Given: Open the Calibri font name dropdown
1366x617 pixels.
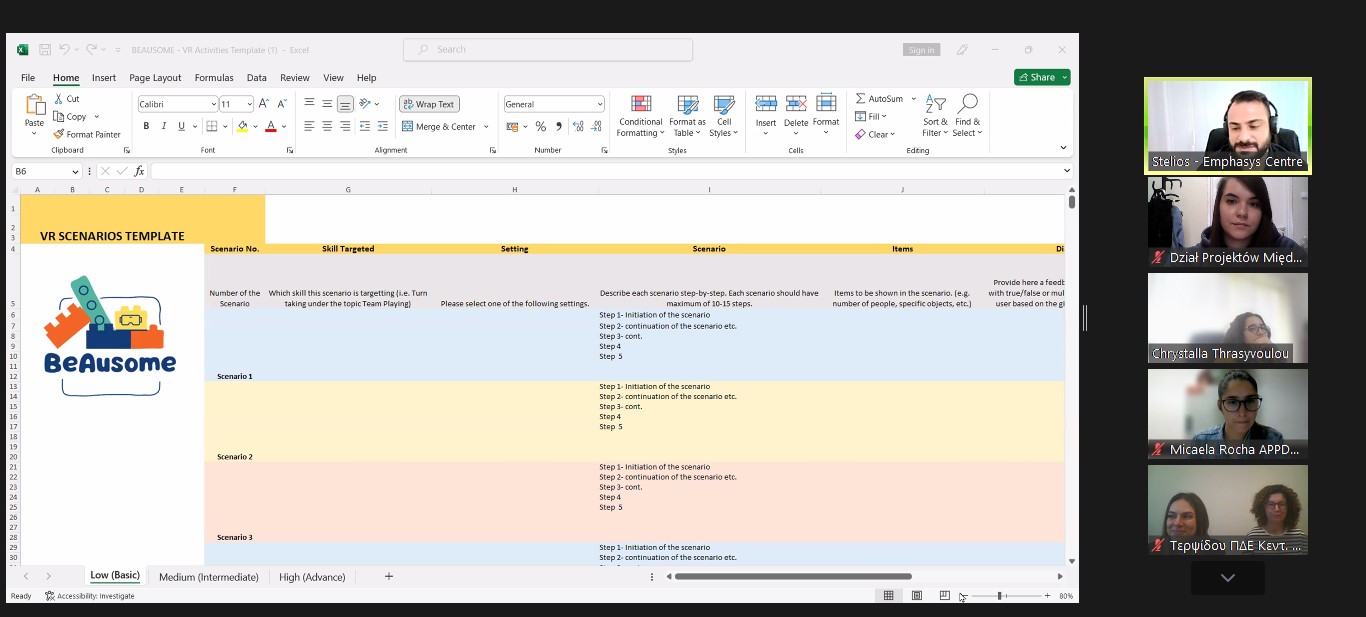Looking at the screenshot, I should [214, 104].
